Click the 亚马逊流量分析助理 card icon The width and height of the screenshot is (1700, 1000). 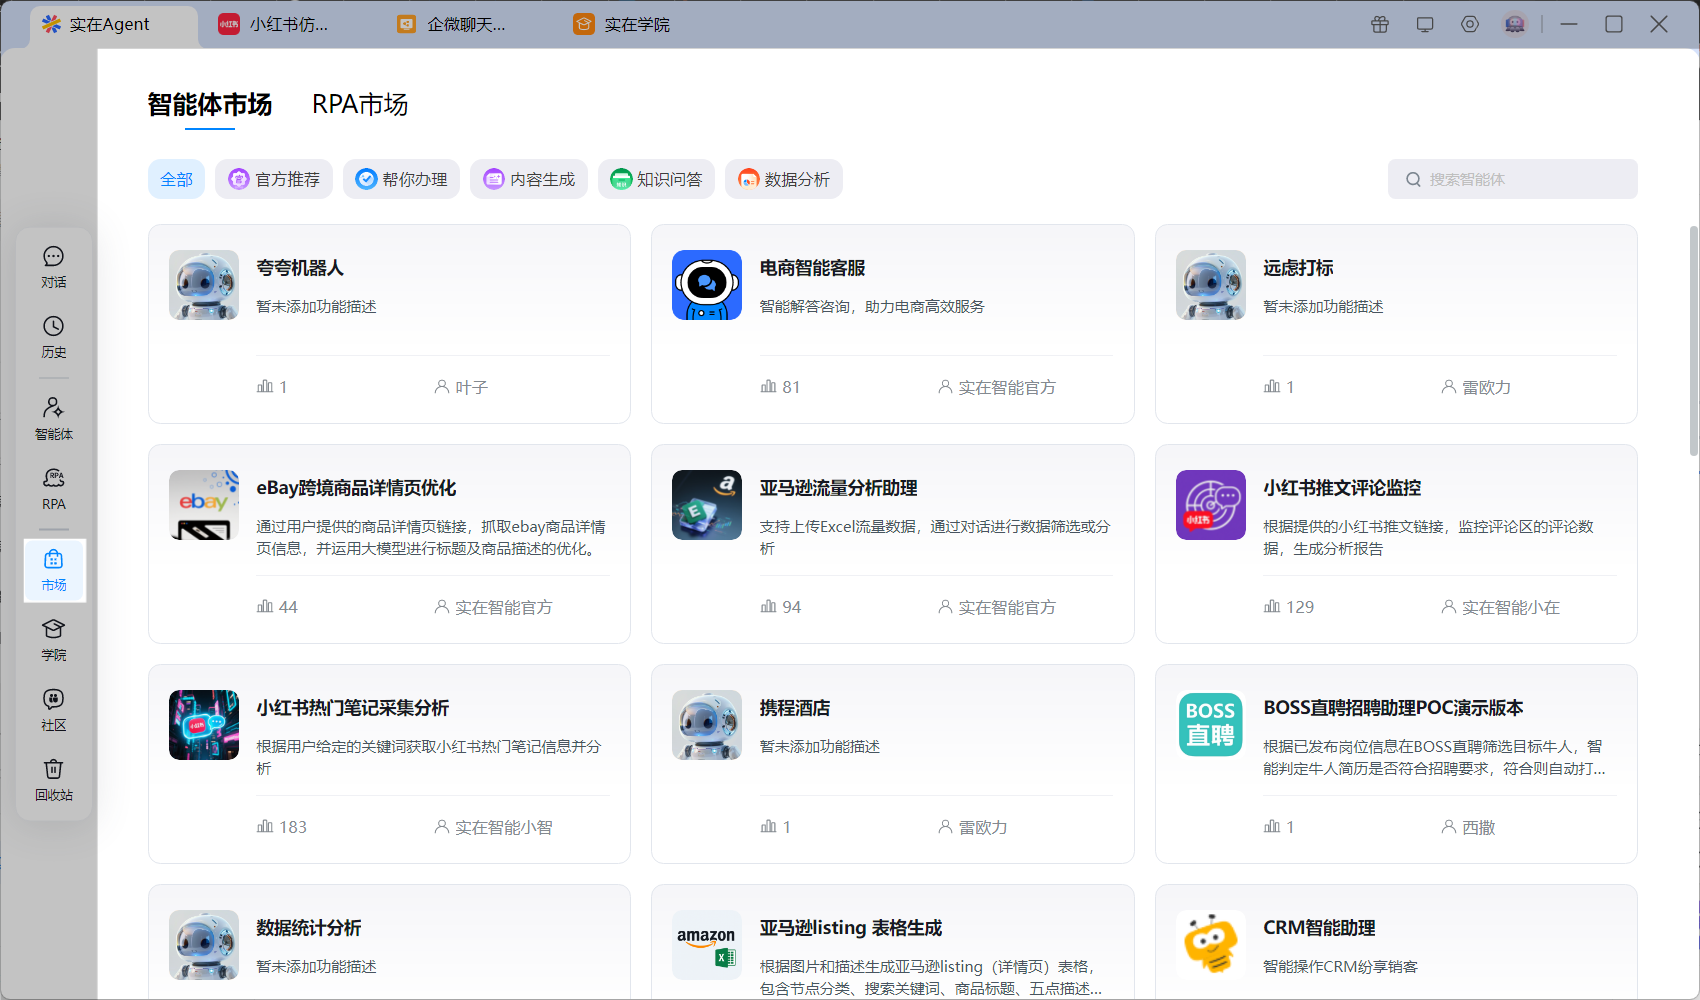[707, 505]
